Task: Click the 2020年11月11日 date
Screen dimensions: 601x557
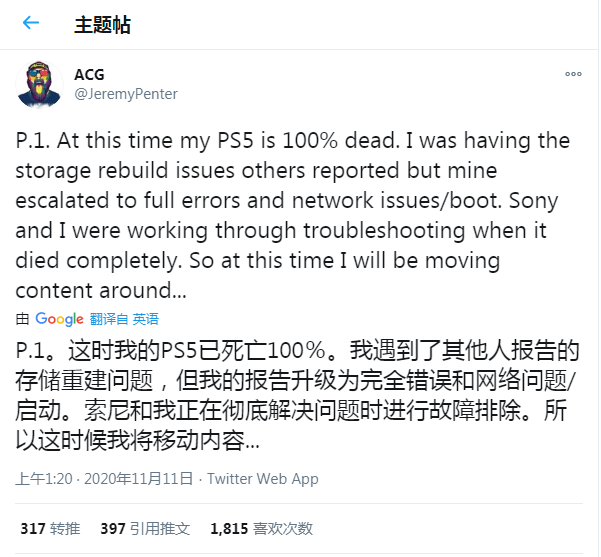Action: pyautogui.click(x=136, y=478)
